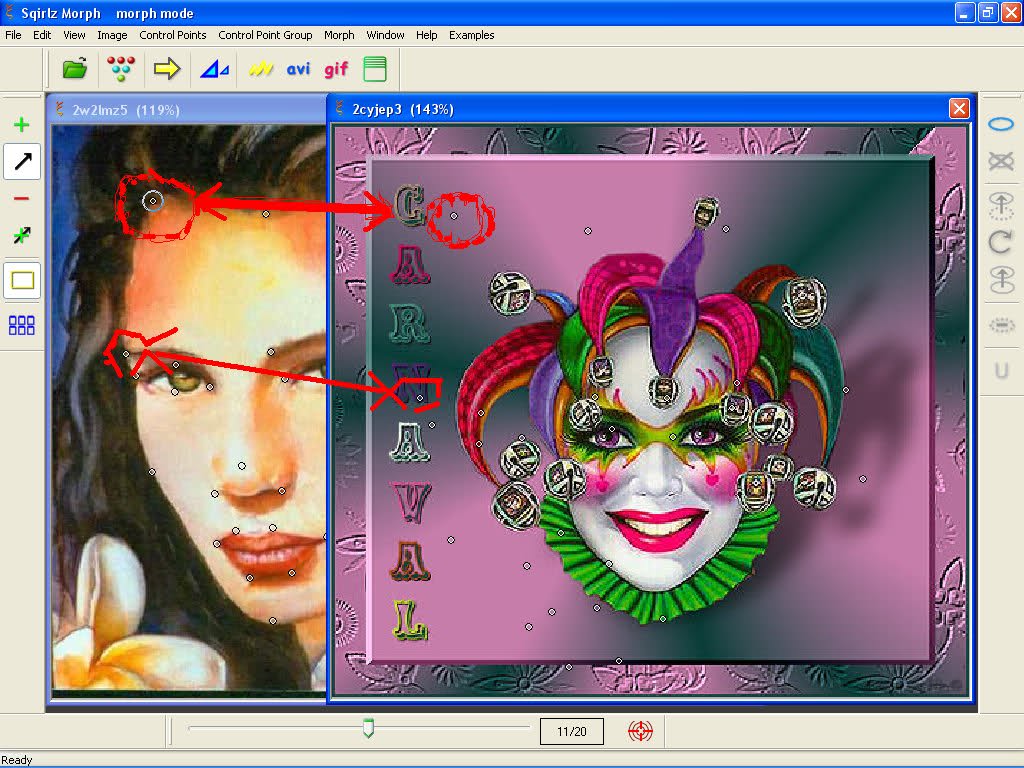Open the View menu
The image size is (1024, 768).
click(x=74, y=35)
